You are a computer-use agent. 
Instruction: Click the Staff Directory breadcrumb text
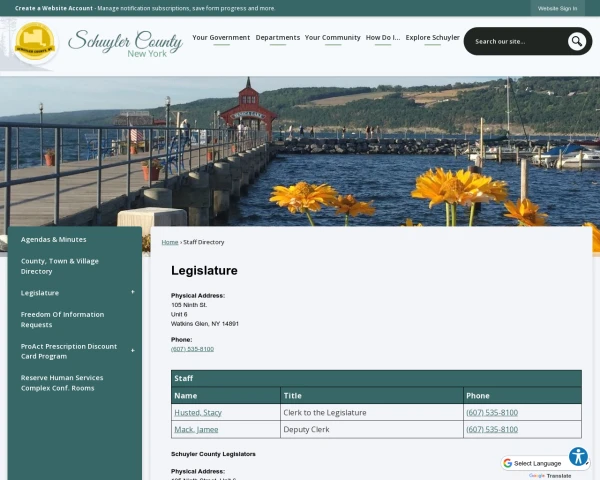[204, 242]
